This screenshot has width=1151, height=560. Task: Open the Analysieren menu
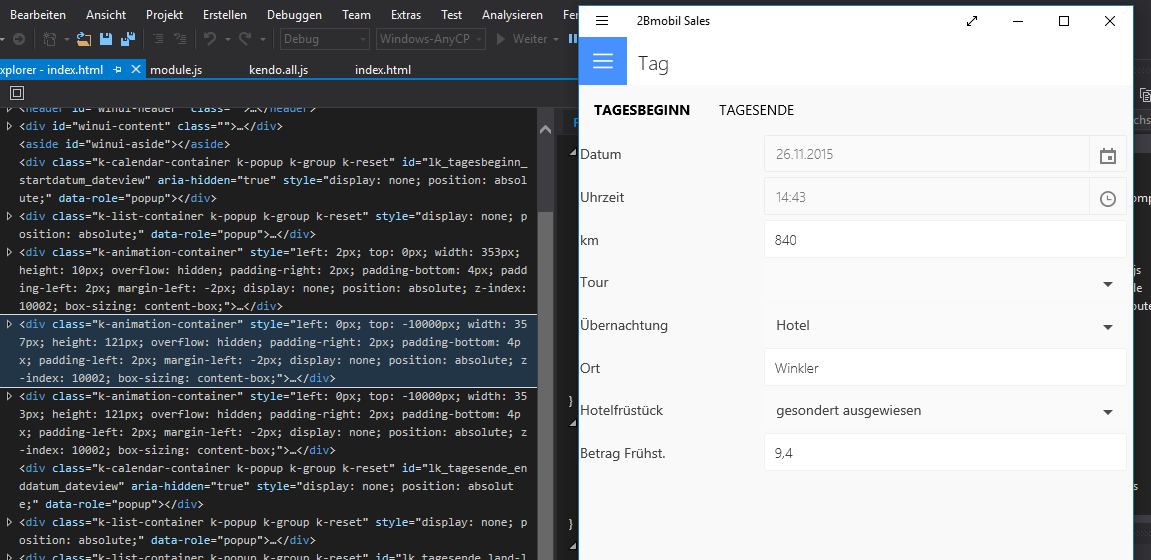[512, 15]
